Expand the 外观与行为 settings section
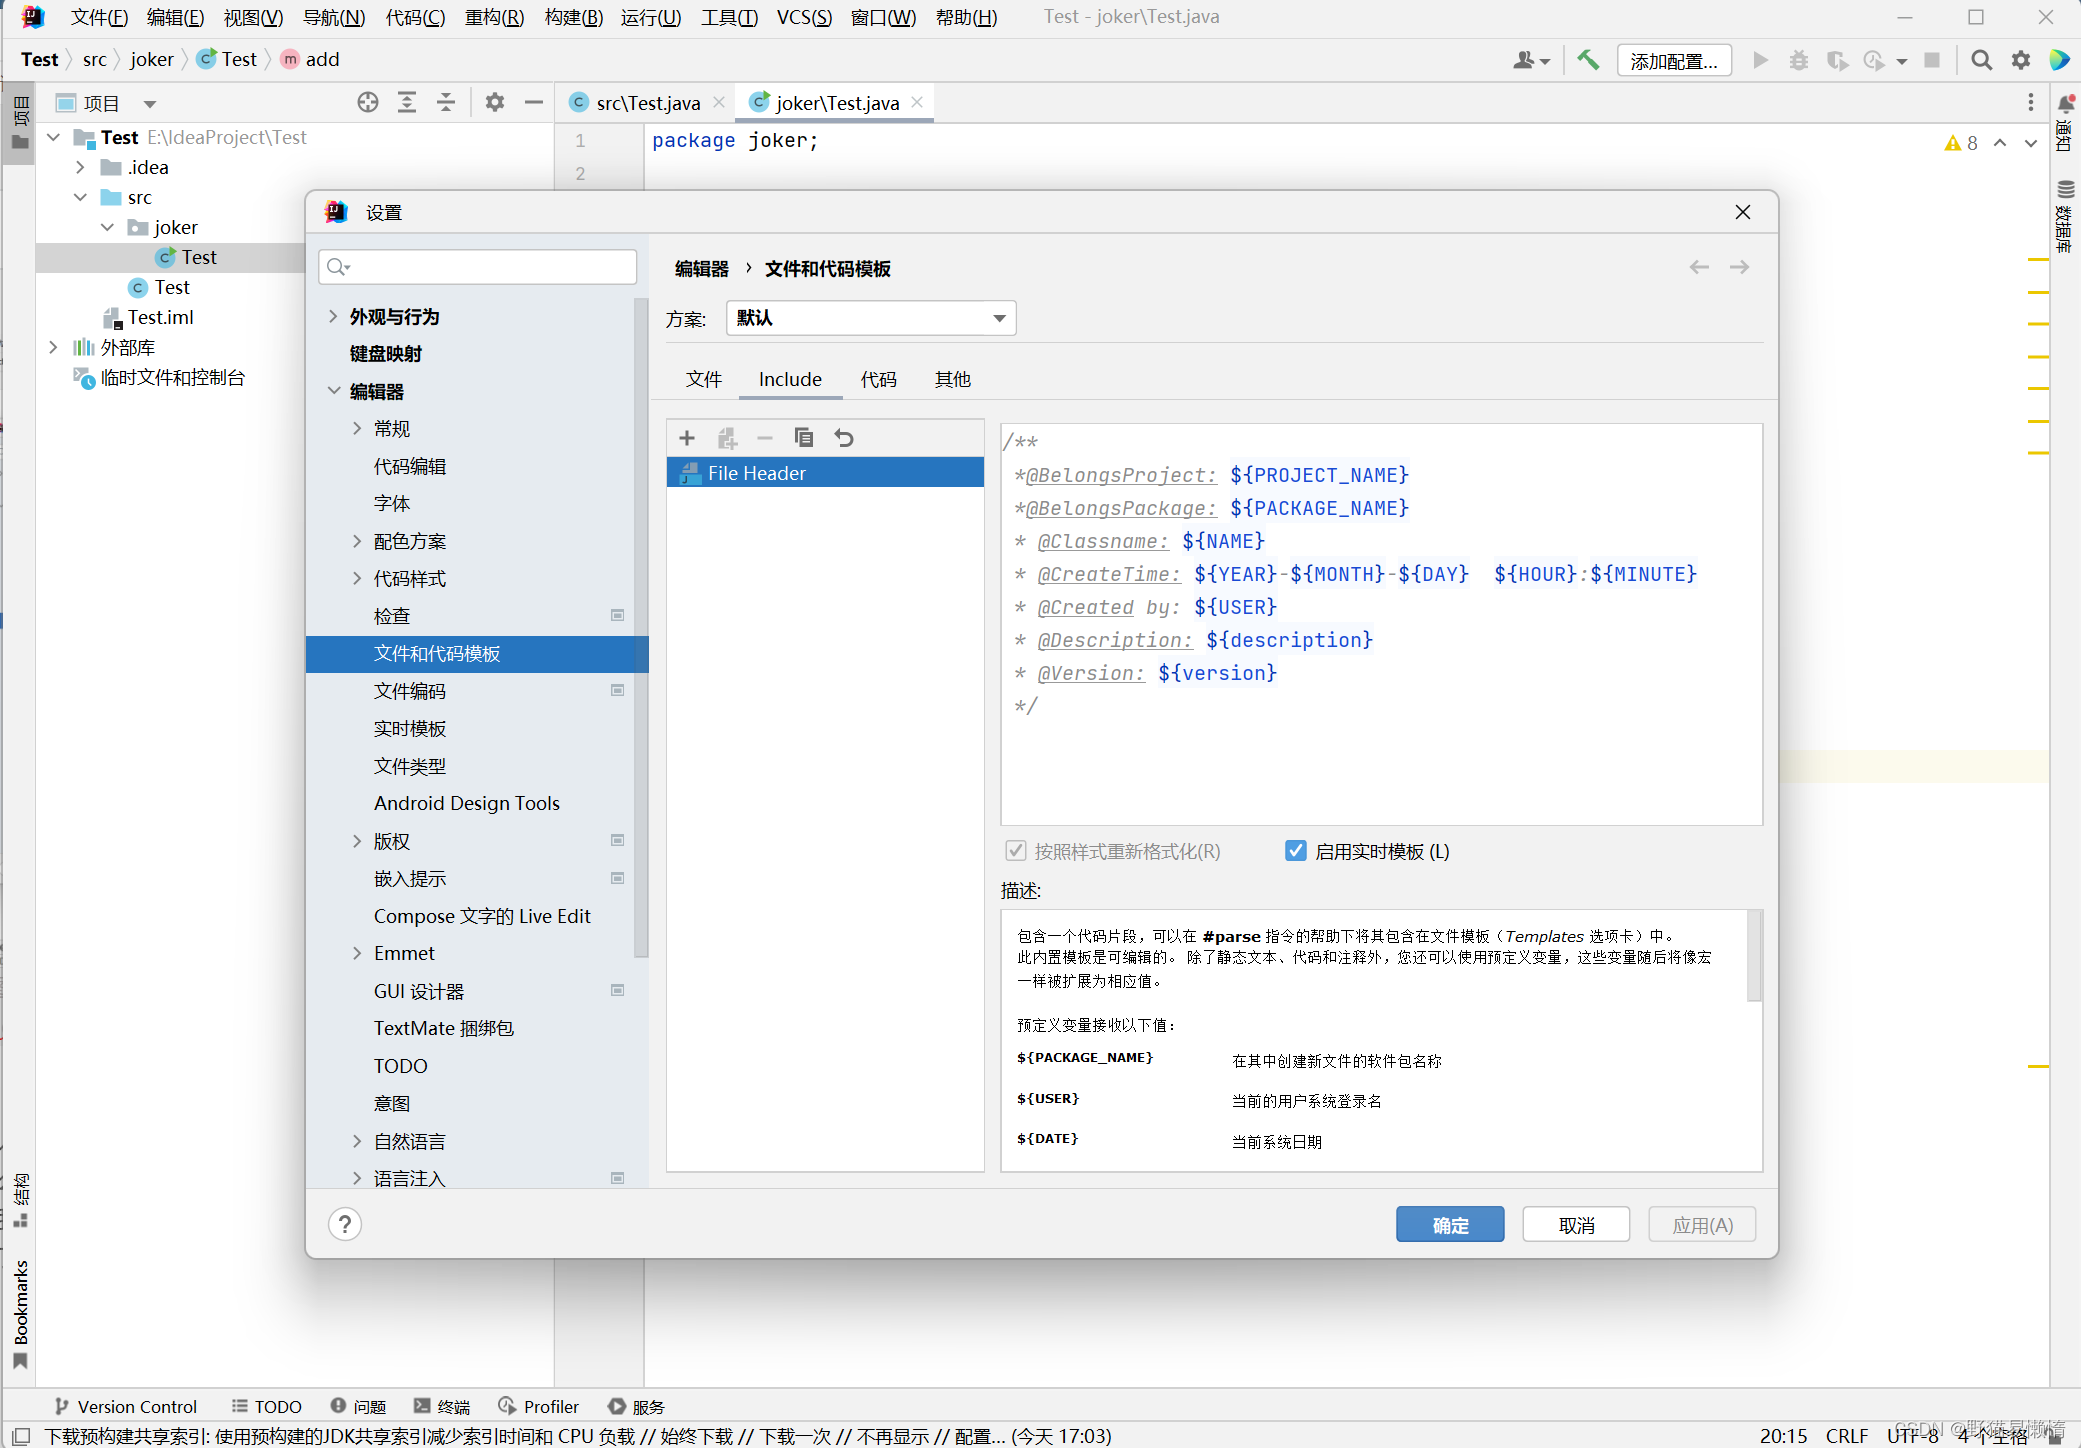This screenshot has height=1448, width=2081. pyautogui.click(x=333, y=317)
